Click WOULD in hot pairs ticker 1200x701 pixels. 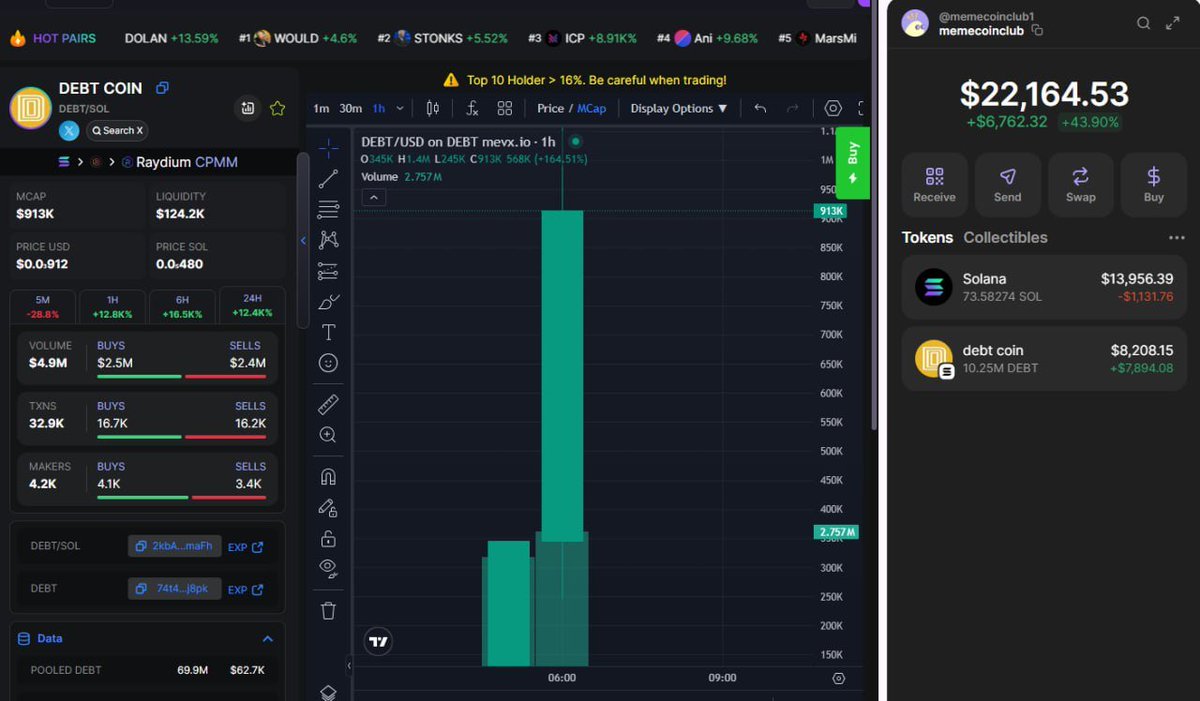pyautogui.click(x=297, y=38)
